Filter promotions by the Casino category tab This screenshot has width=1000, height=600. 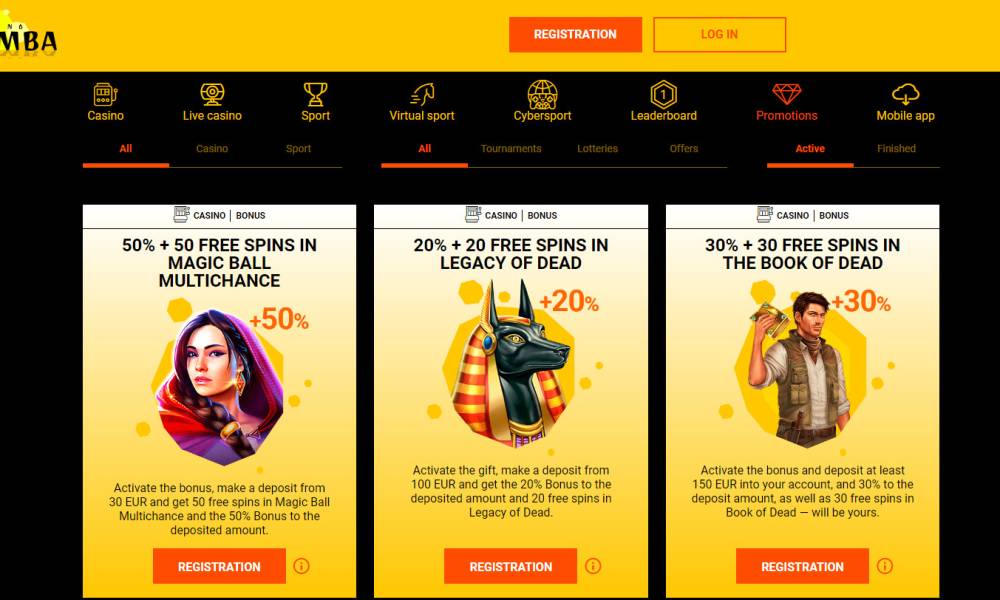pos(212,149)
